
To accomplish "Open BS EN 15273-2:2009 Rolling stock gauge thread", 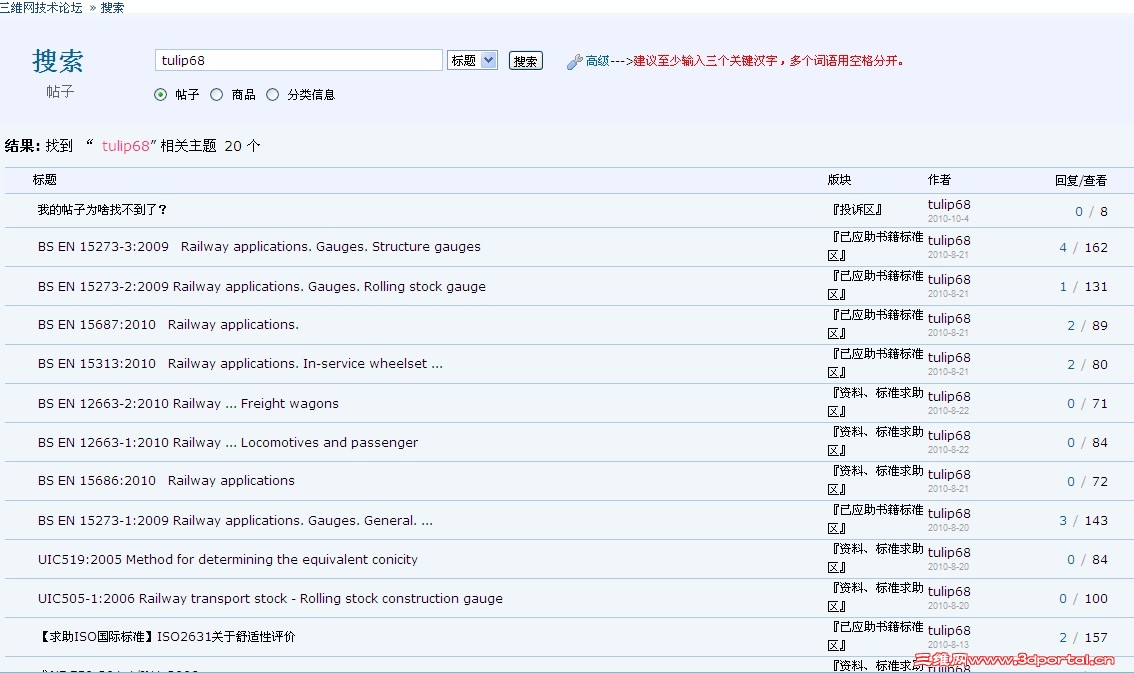I will (262, 286).
